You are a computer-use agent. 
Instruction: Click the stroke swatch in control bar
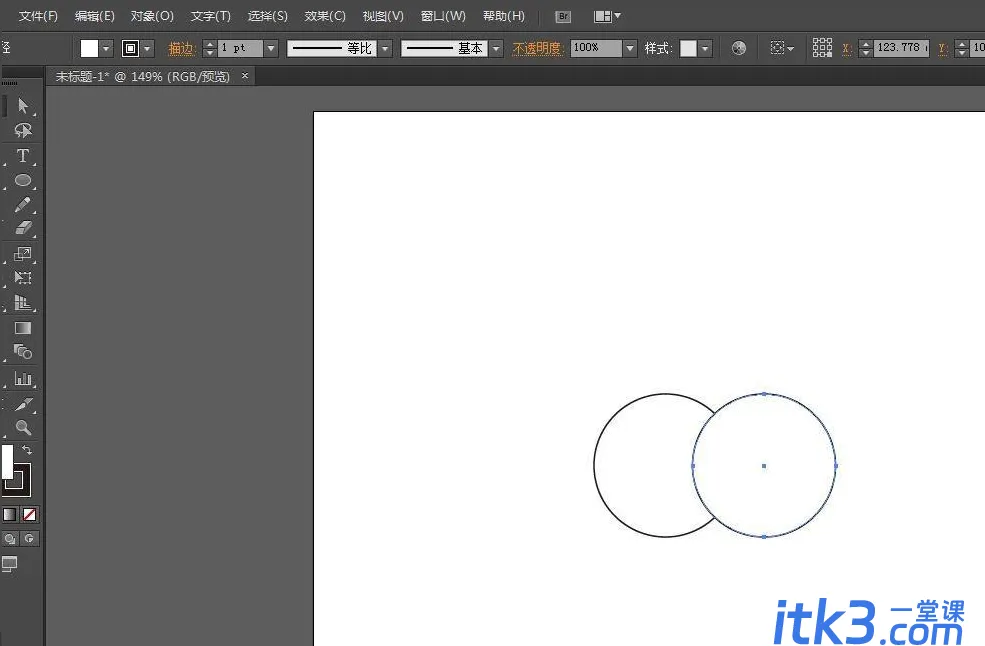131,48
